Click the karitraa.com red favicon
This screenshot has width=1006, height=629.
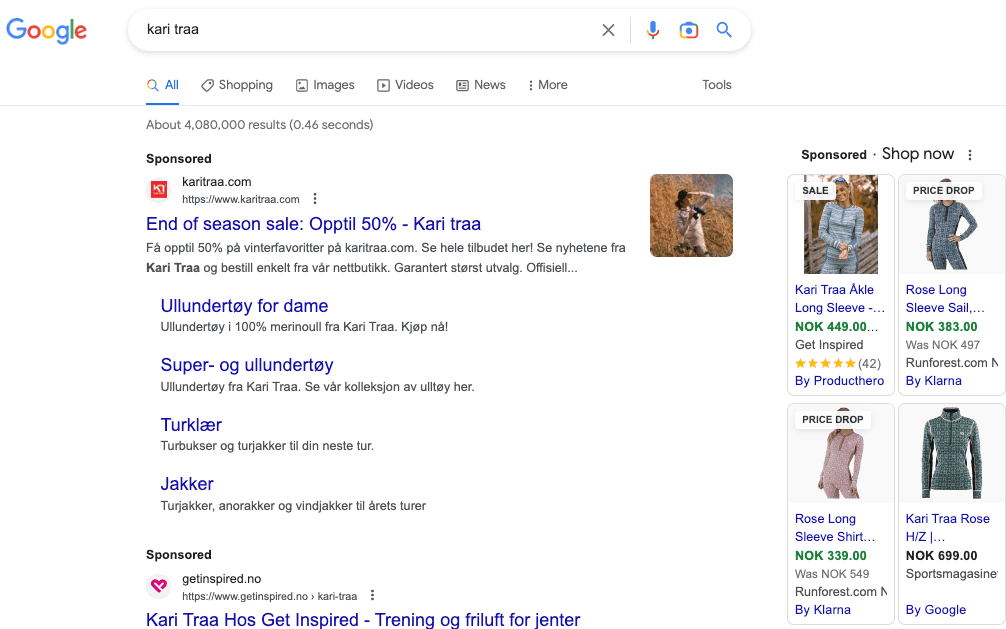click(x=158, y=189)
